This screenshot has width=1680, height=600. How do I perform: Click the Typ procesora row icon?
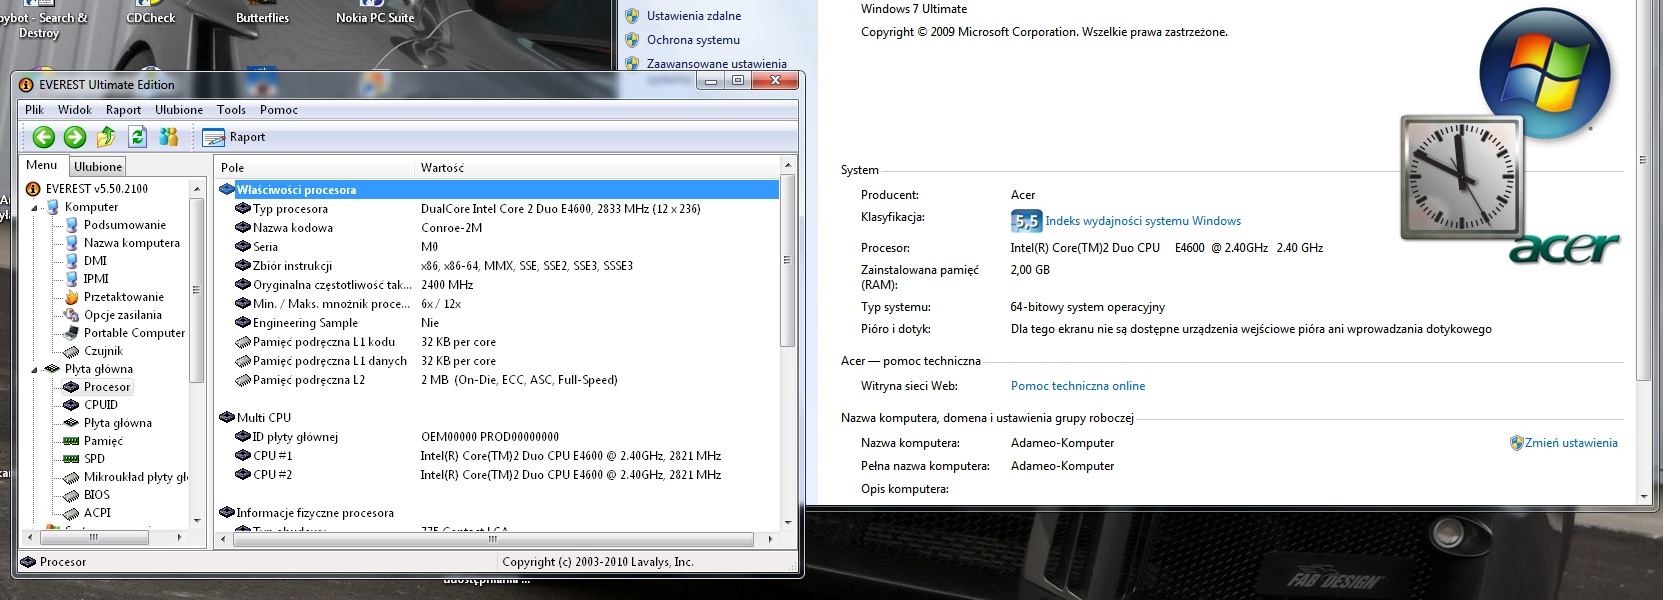[243, 209]
